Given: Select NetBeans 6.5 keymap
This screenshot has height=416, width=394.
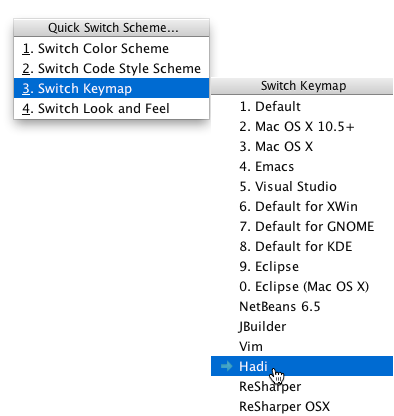Looking at the screenshot, I should [x=302, y=307].
